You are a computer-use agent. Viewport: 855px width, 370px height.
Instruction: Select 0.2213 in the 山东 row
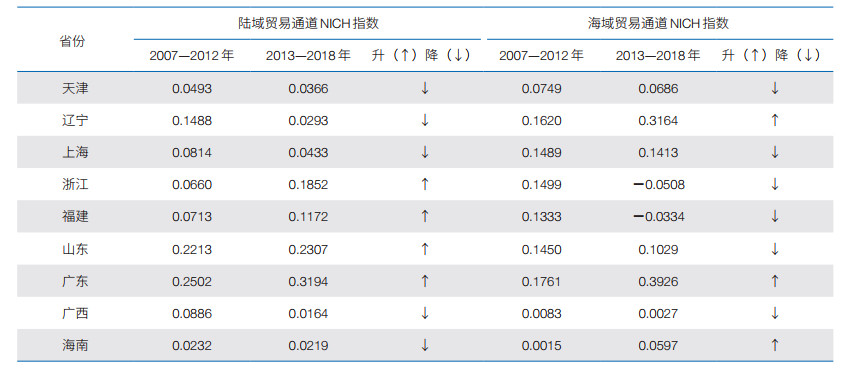point(192,250)
